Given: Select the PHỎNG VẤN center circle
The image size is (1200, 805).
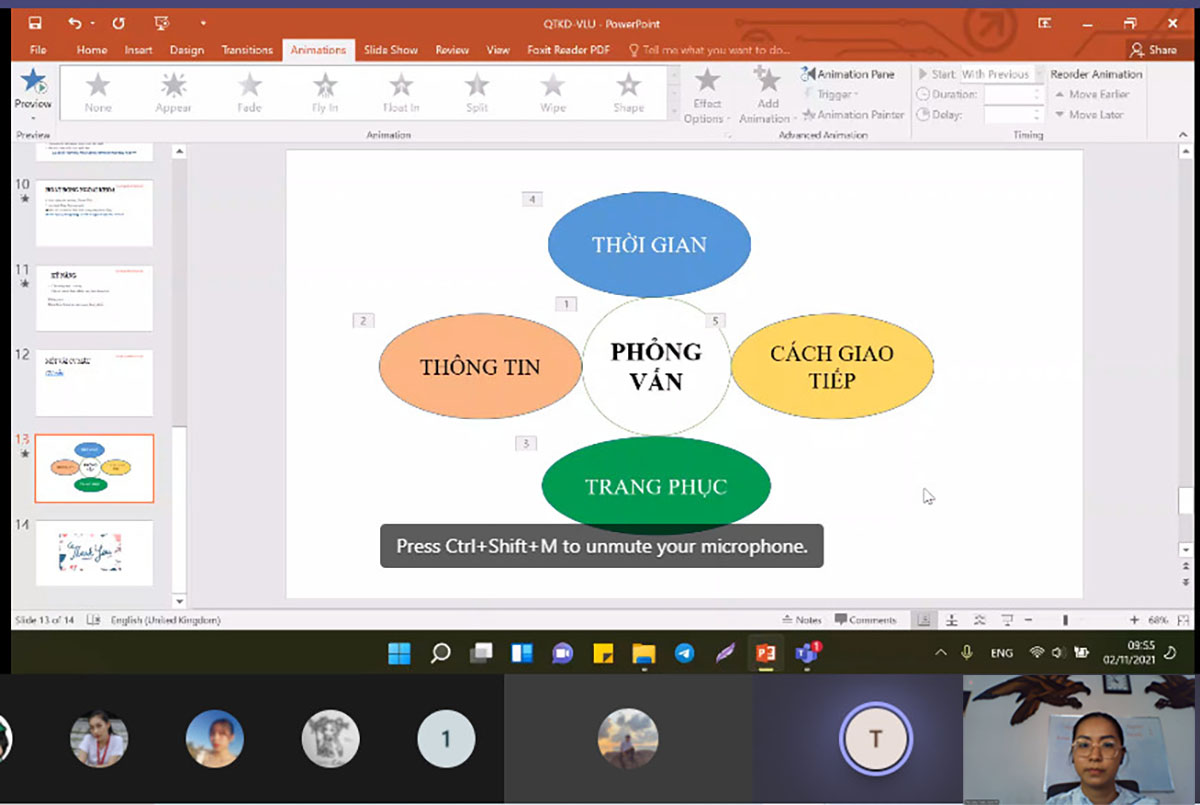Looking at the screenshot, I should point(656,366).
